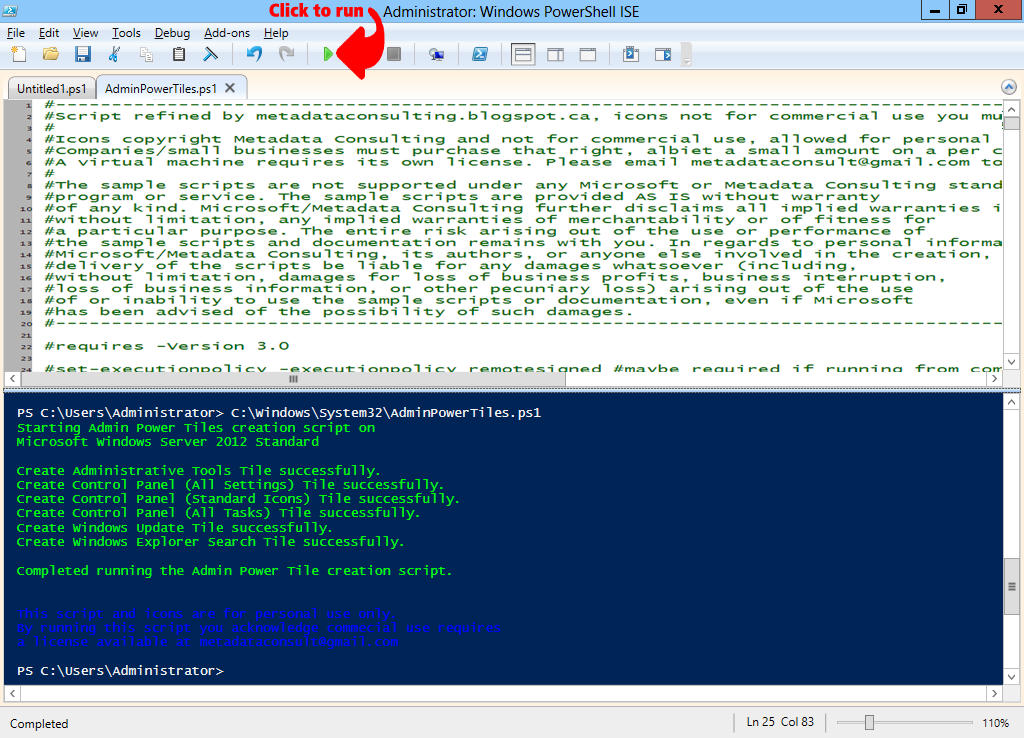Click script pane vertical scrollbar down arrow
The width and height of the screenshot is (1024, 738).
1011,362
